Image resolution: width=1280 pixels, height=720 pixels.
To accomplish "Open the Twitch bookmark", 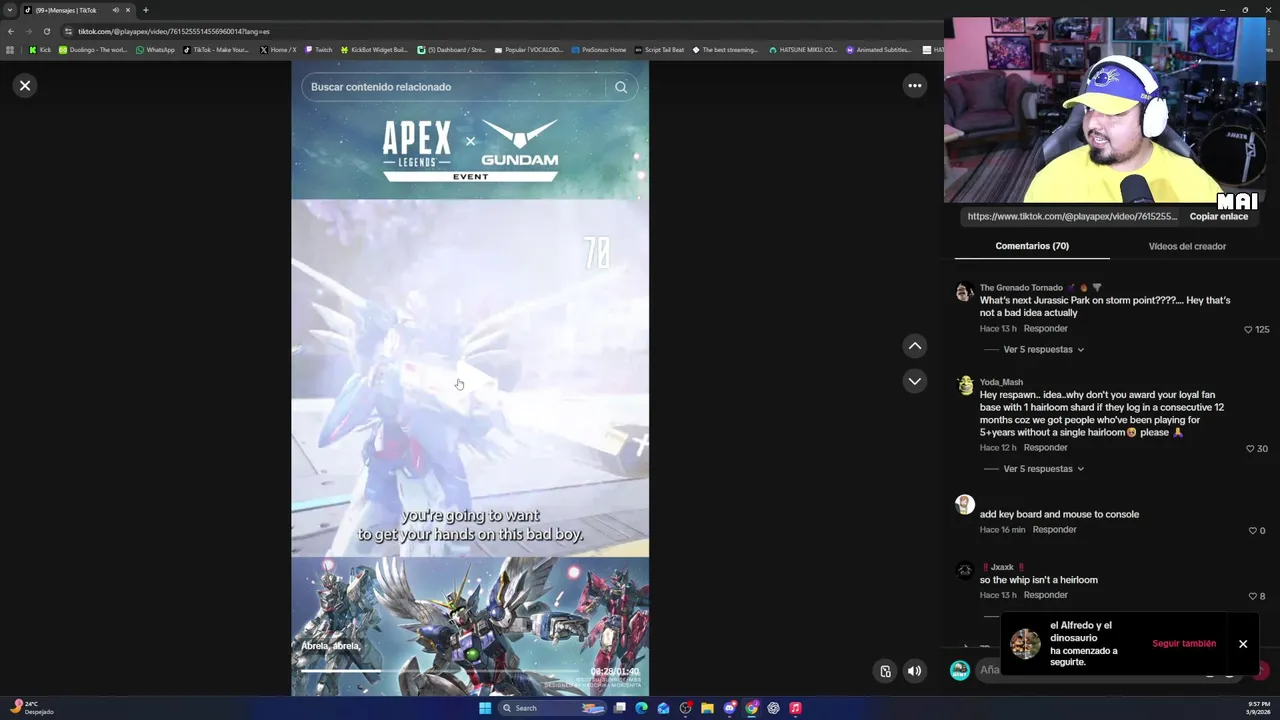I will [x=319, y=49].
